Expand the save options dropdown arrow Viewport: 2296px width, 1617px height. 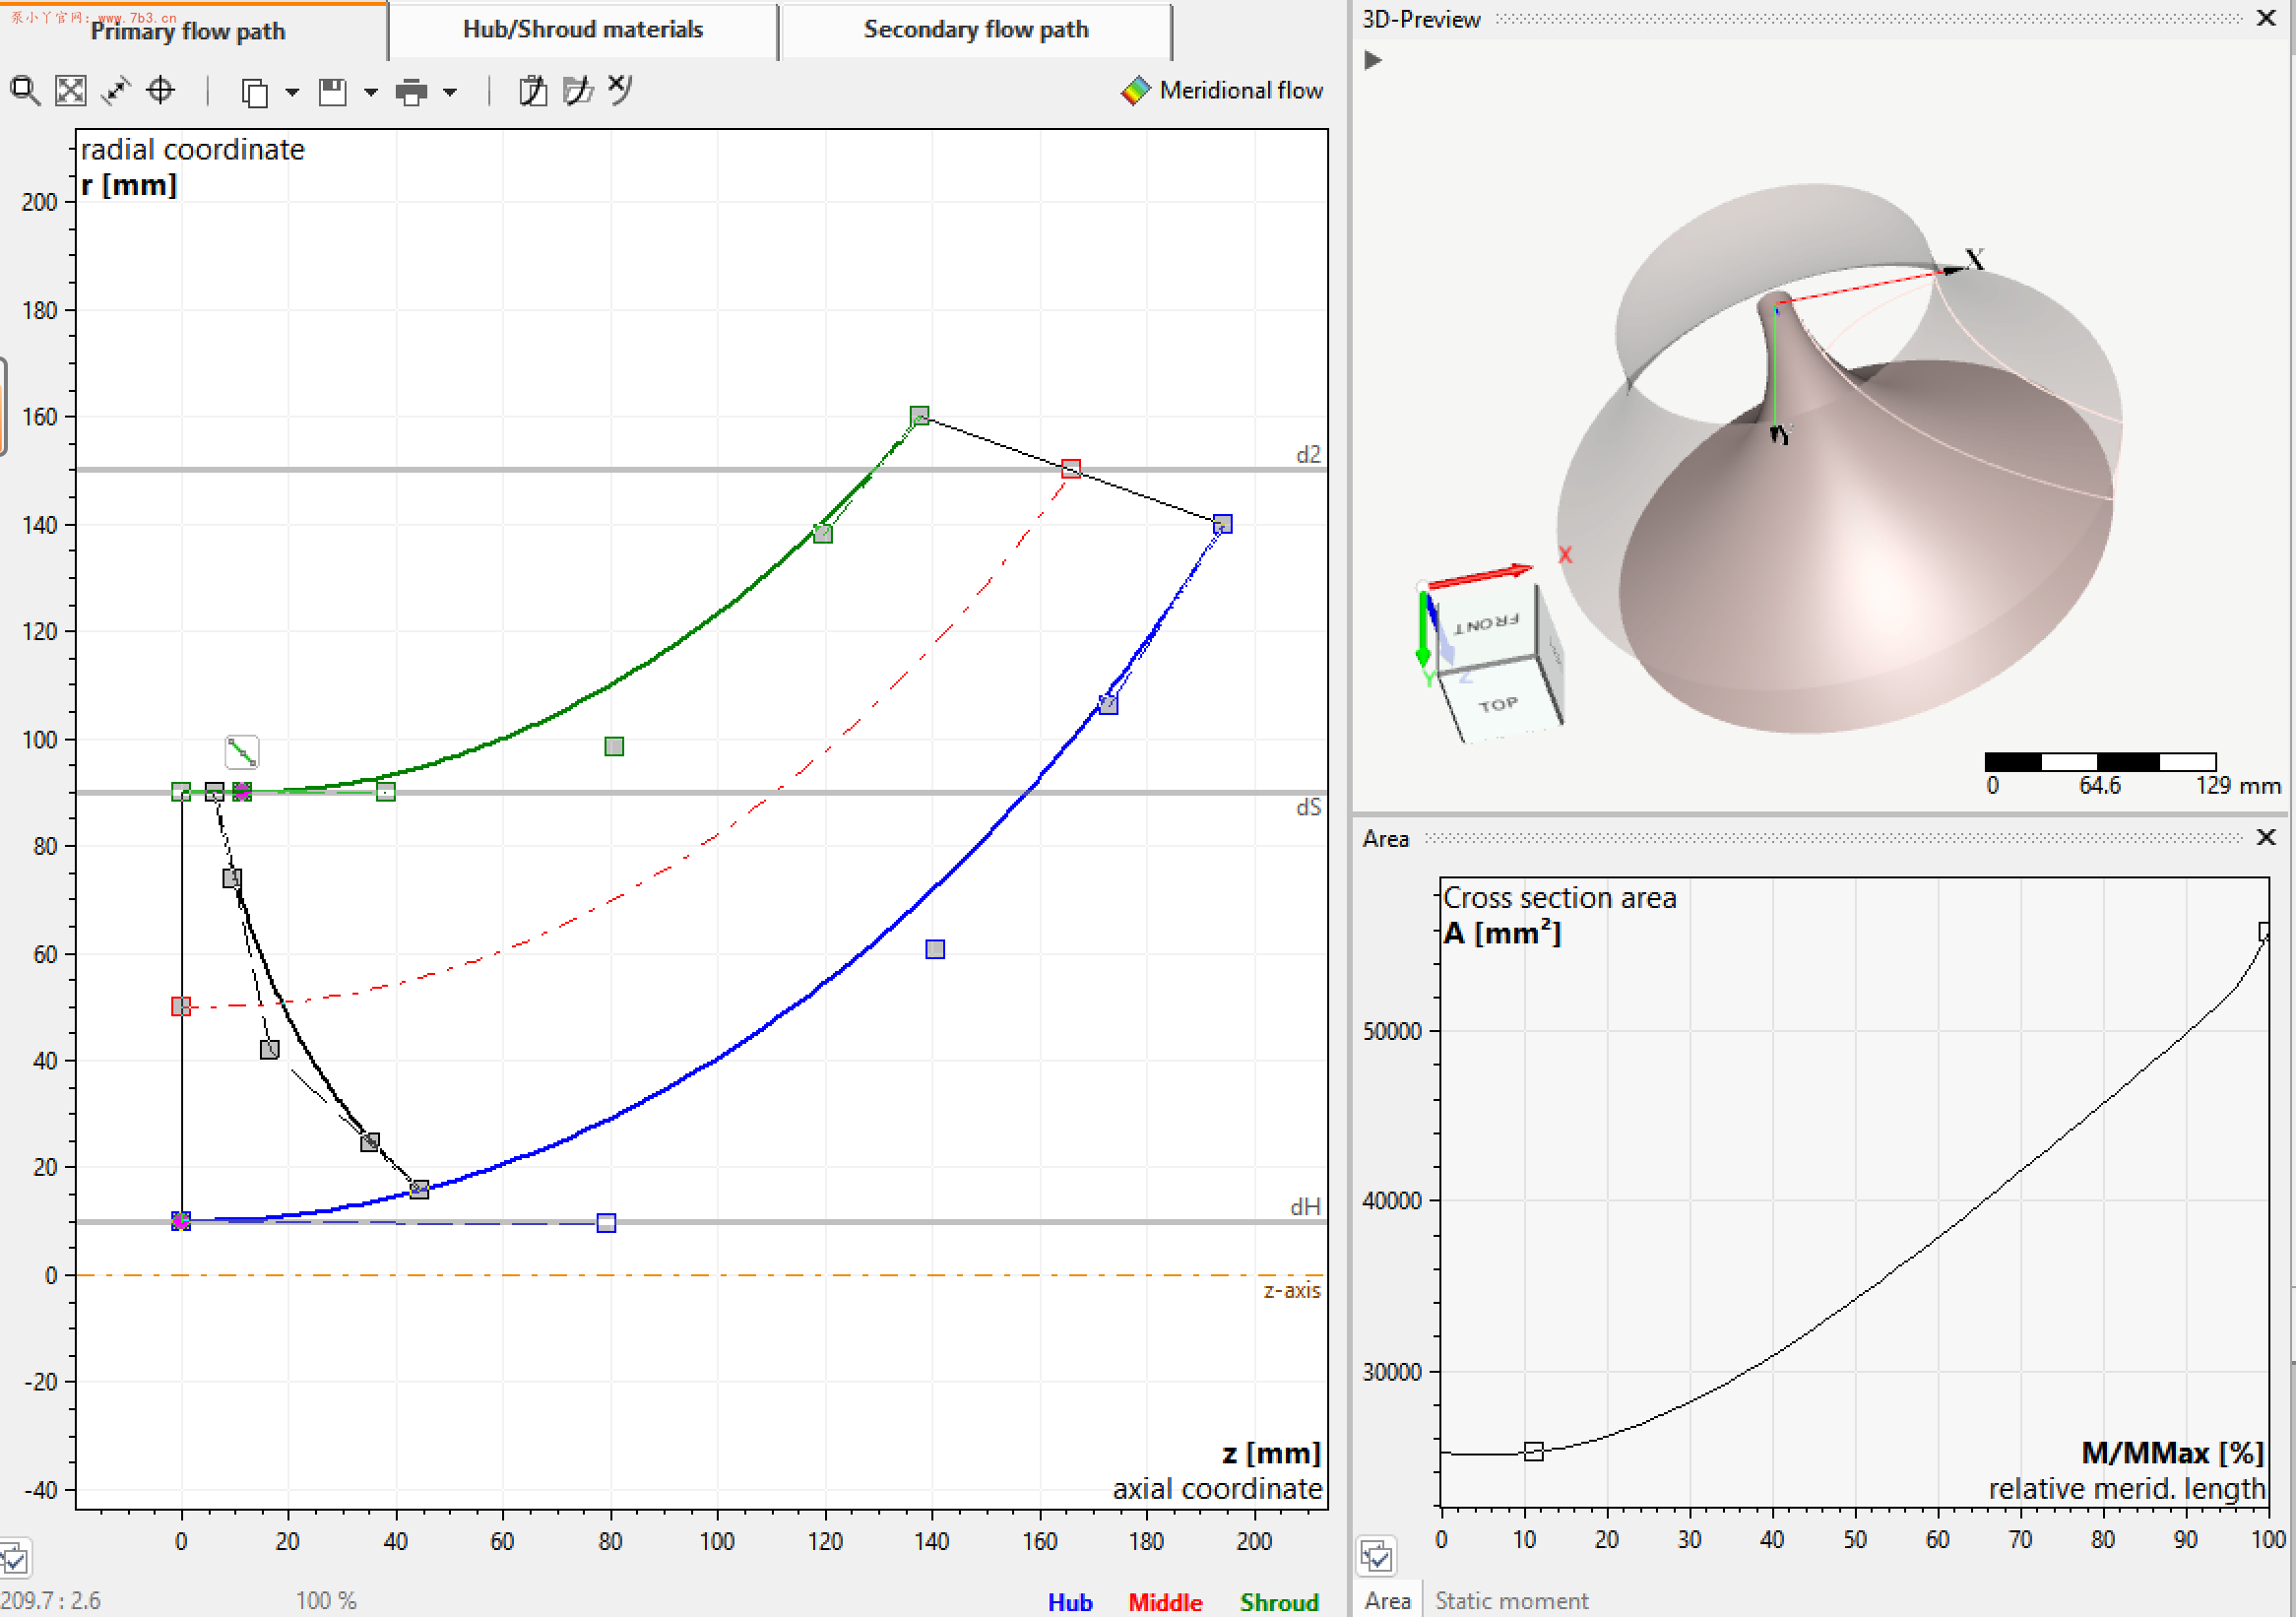tap(371, 92)
